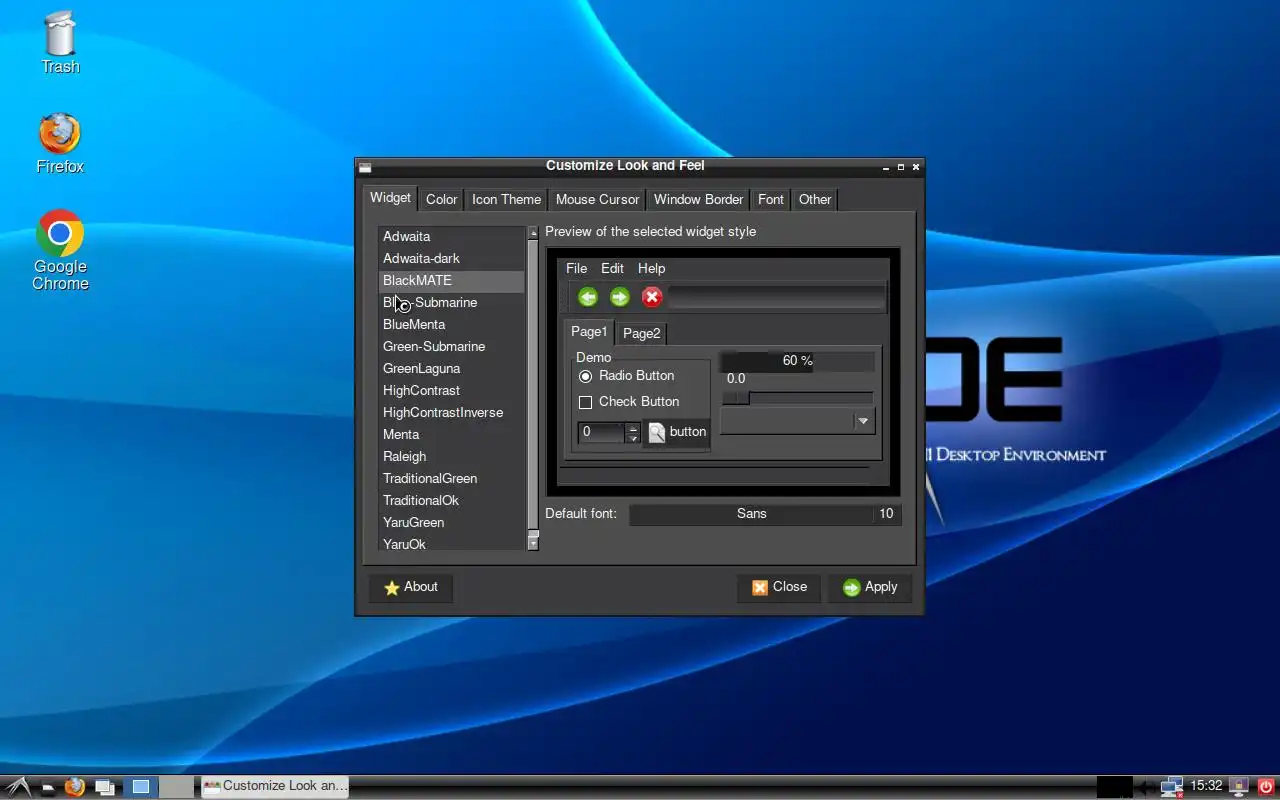This screenshot has height=800, width=1280.
Task: Click the lock screen tray icon
Action: pyautogui.click(x=1239, y=787)
